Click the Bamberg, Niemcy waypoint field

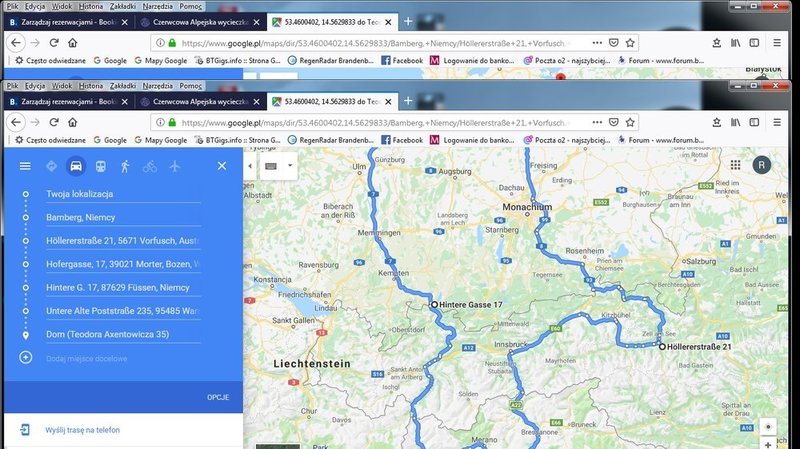pyautogui.click(x=122, y=216)
